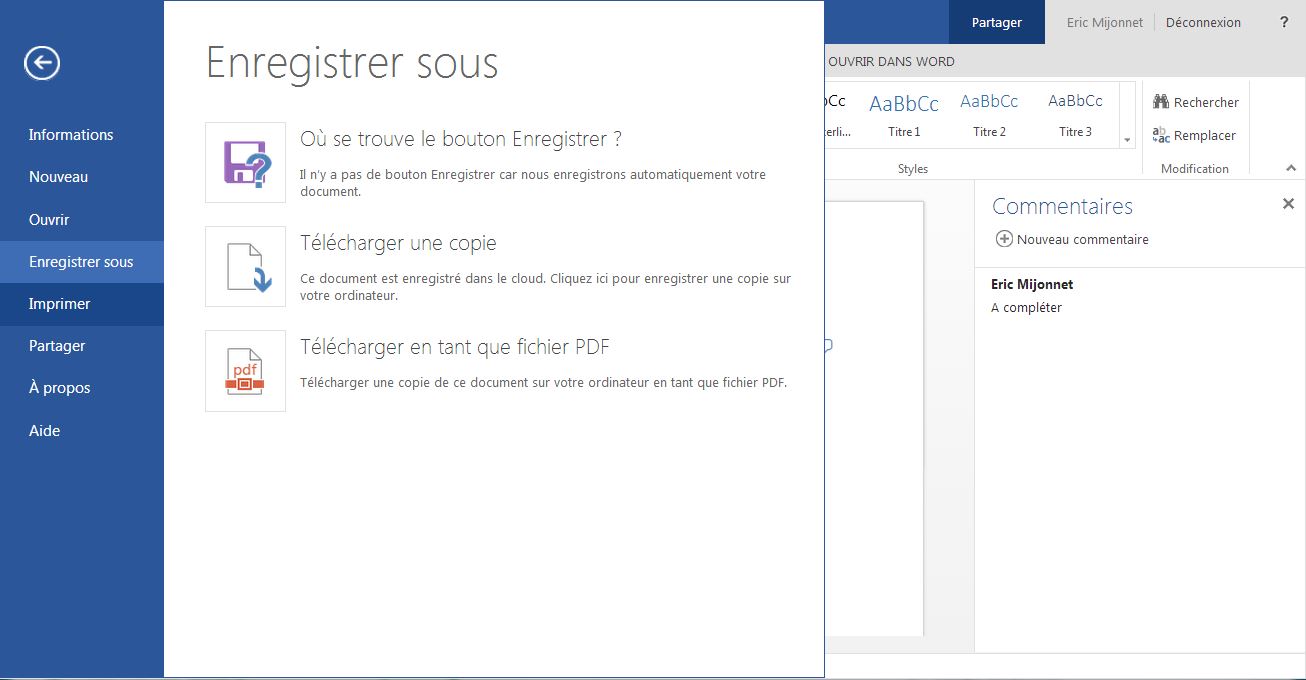Collapse the ribbon with the chevron
1306x680 pixels.
pyautogui.click(x=1290, y=169)
